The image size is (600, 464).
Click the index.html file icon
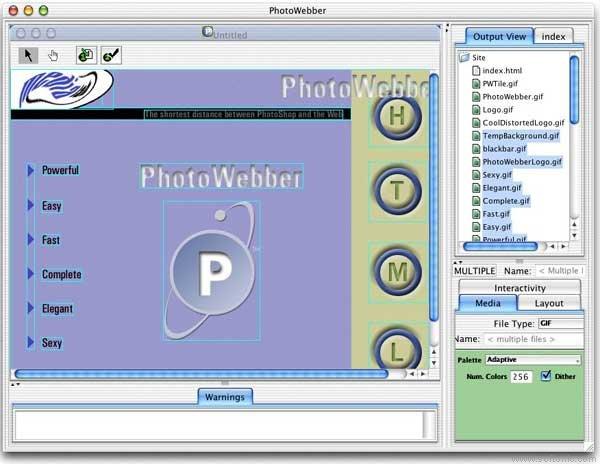coord(476,70)
